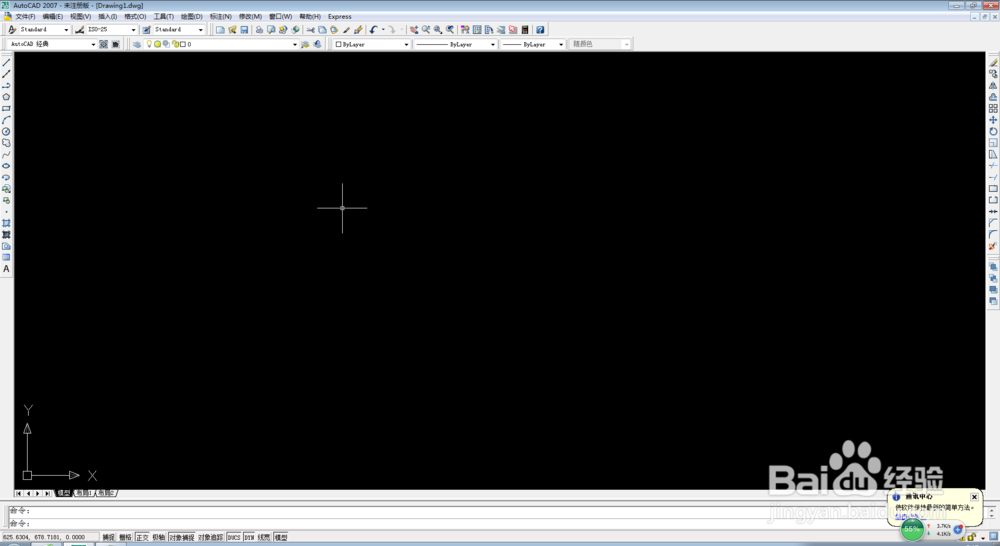Open the ByLayer linetype dropdown

[493, 44]
